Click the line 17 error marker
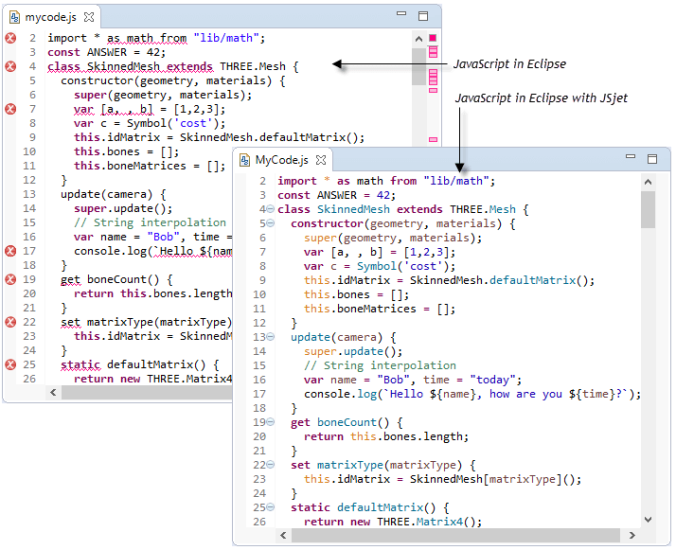The image size is (676, 550). click(10, 251)
